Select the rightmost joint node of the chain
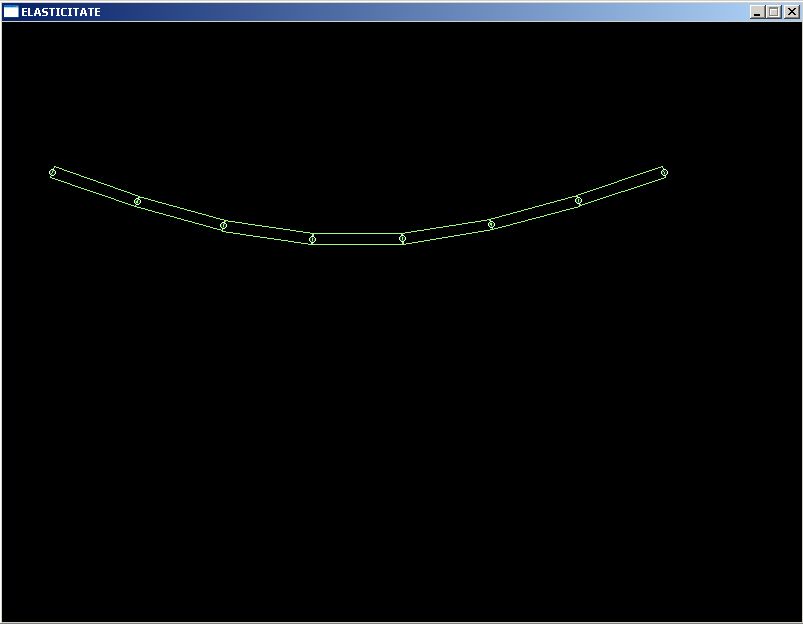 664,173
